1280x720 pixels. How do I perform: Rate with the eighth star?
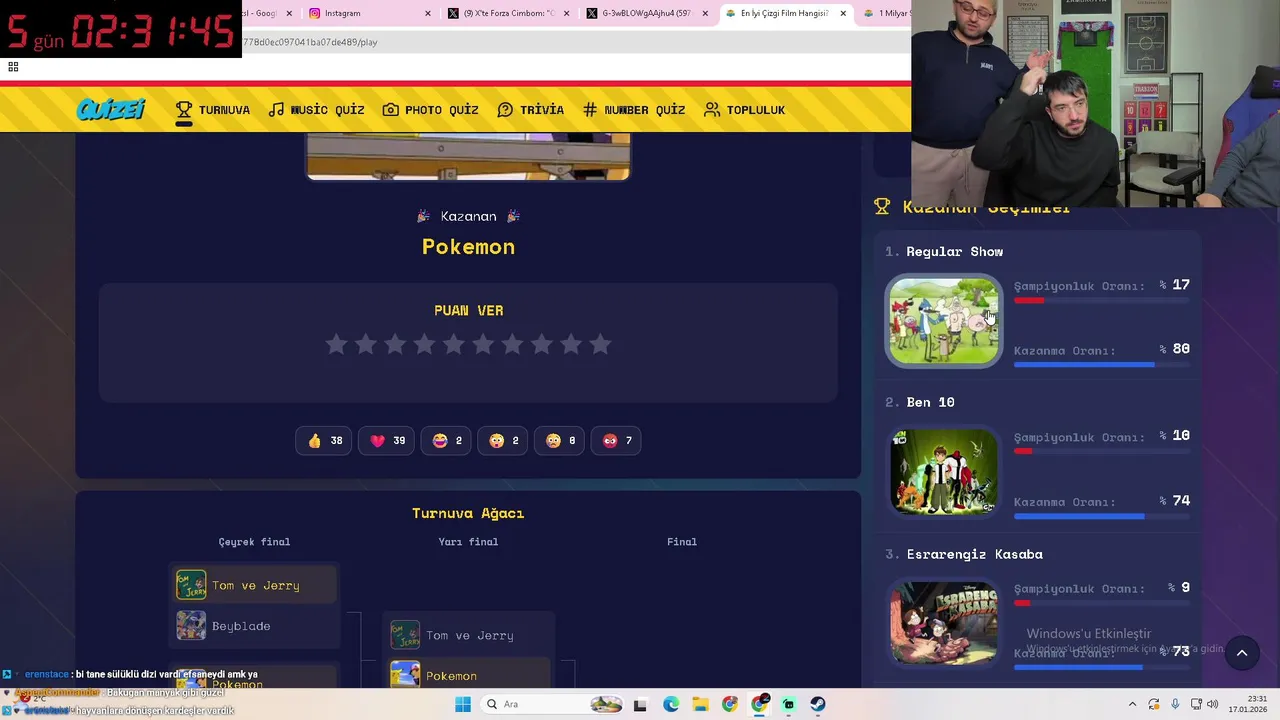point(541,344)
